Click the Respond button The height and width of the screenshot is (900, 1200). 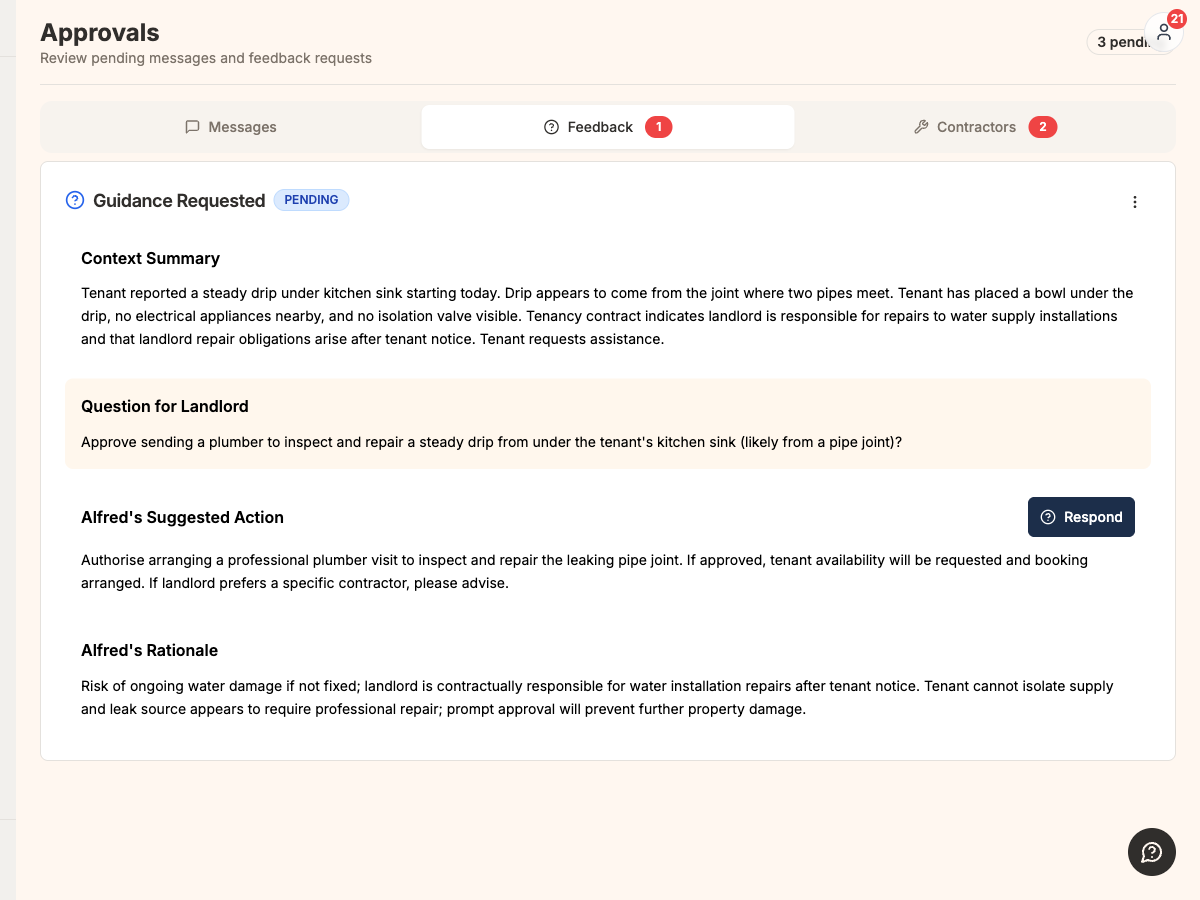tap(1081, 517)
